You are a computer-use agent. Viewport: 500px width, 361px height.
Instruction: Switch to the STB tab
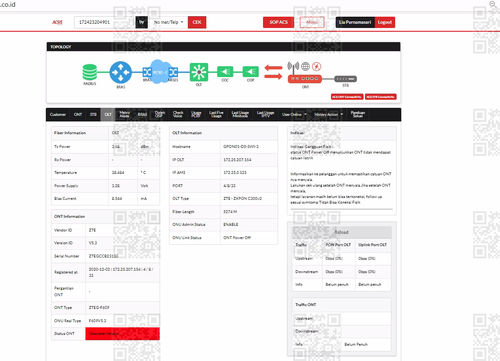(x=93, y=114)
